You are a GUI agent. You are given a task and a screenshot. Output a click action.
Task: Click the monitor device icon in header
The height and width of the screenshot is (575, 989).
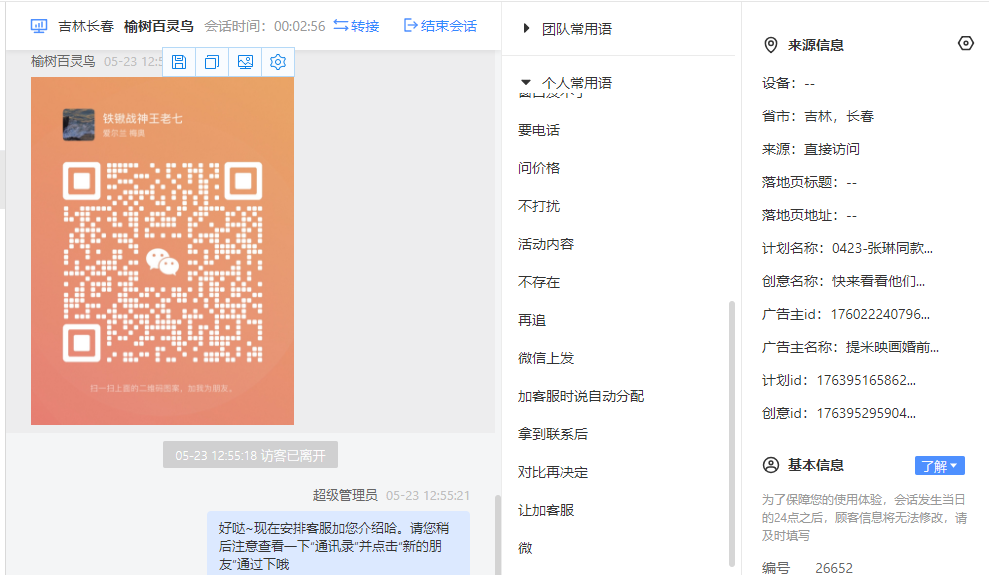pos(39,26)
